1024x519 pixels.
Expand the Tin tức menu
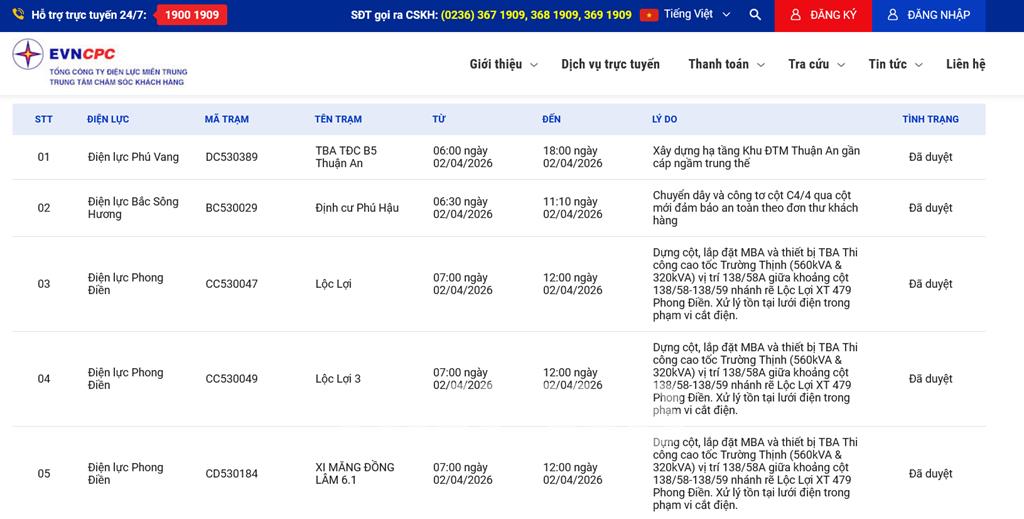(x=894, y=64)
